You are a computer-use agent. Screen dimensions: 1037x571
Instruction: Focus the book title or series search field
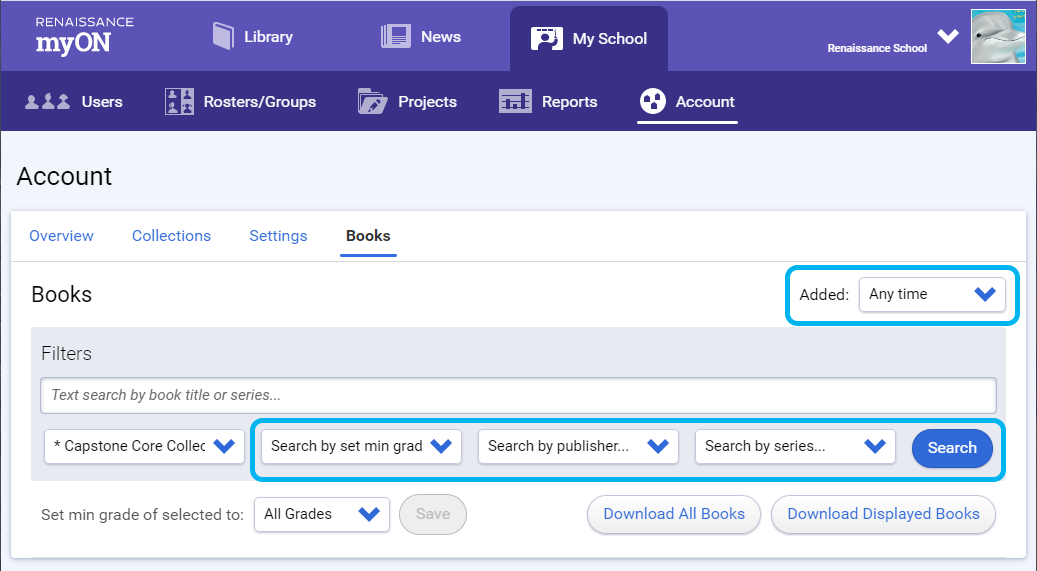click(x=518, y=396)
